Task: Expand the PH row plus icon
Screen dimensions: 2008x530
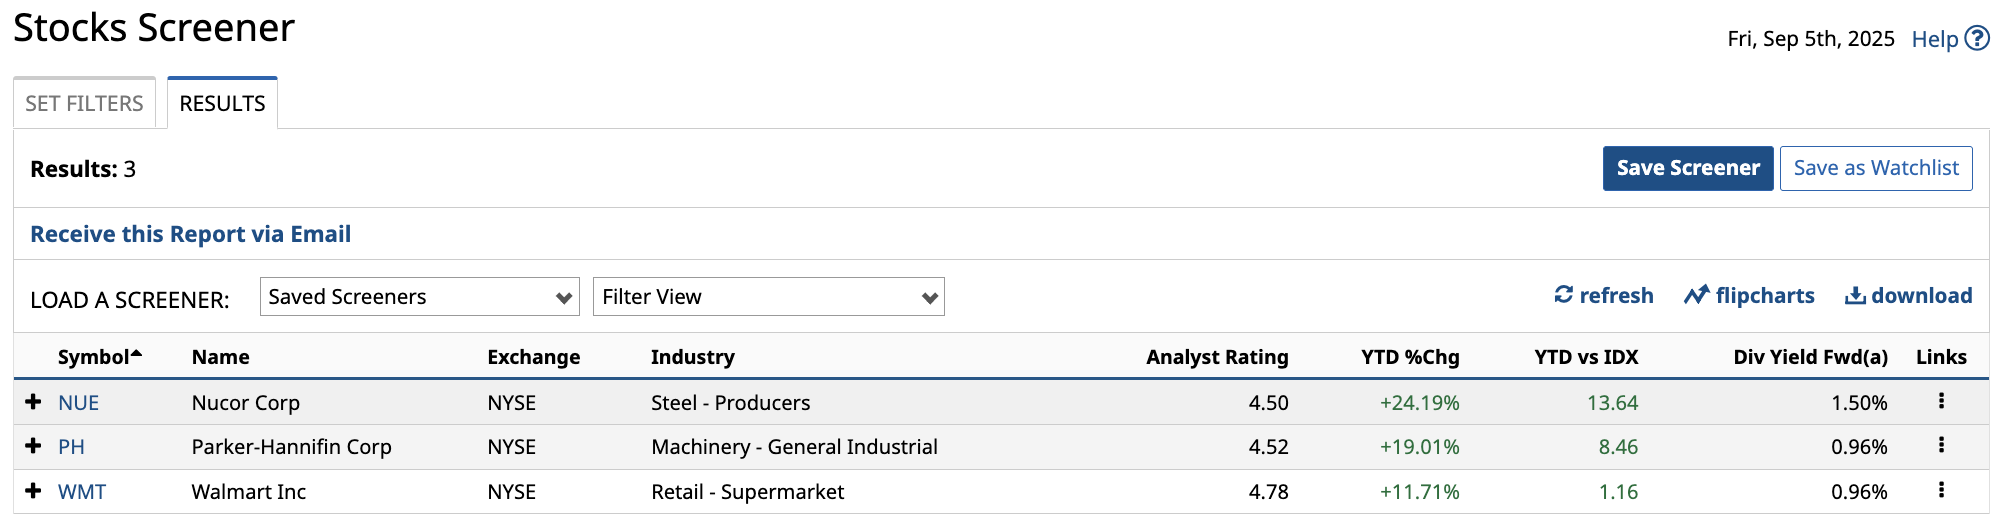Action: (x=33, y=445)
